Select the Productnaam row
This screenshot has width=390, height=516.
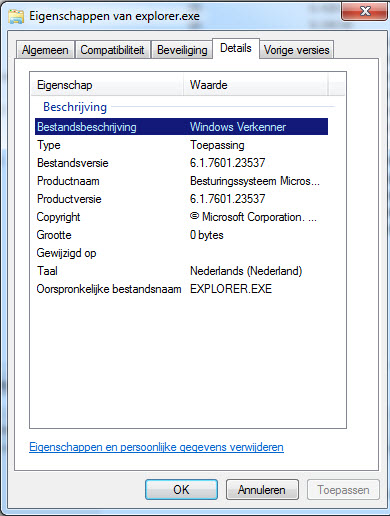tap(181, 181)
